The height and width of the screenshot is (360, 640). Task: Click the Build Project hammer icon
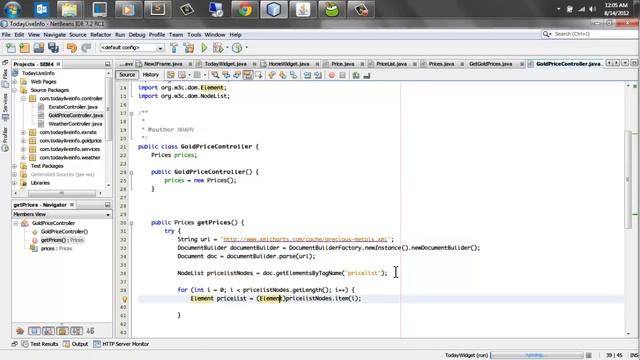tap(174, 48)
